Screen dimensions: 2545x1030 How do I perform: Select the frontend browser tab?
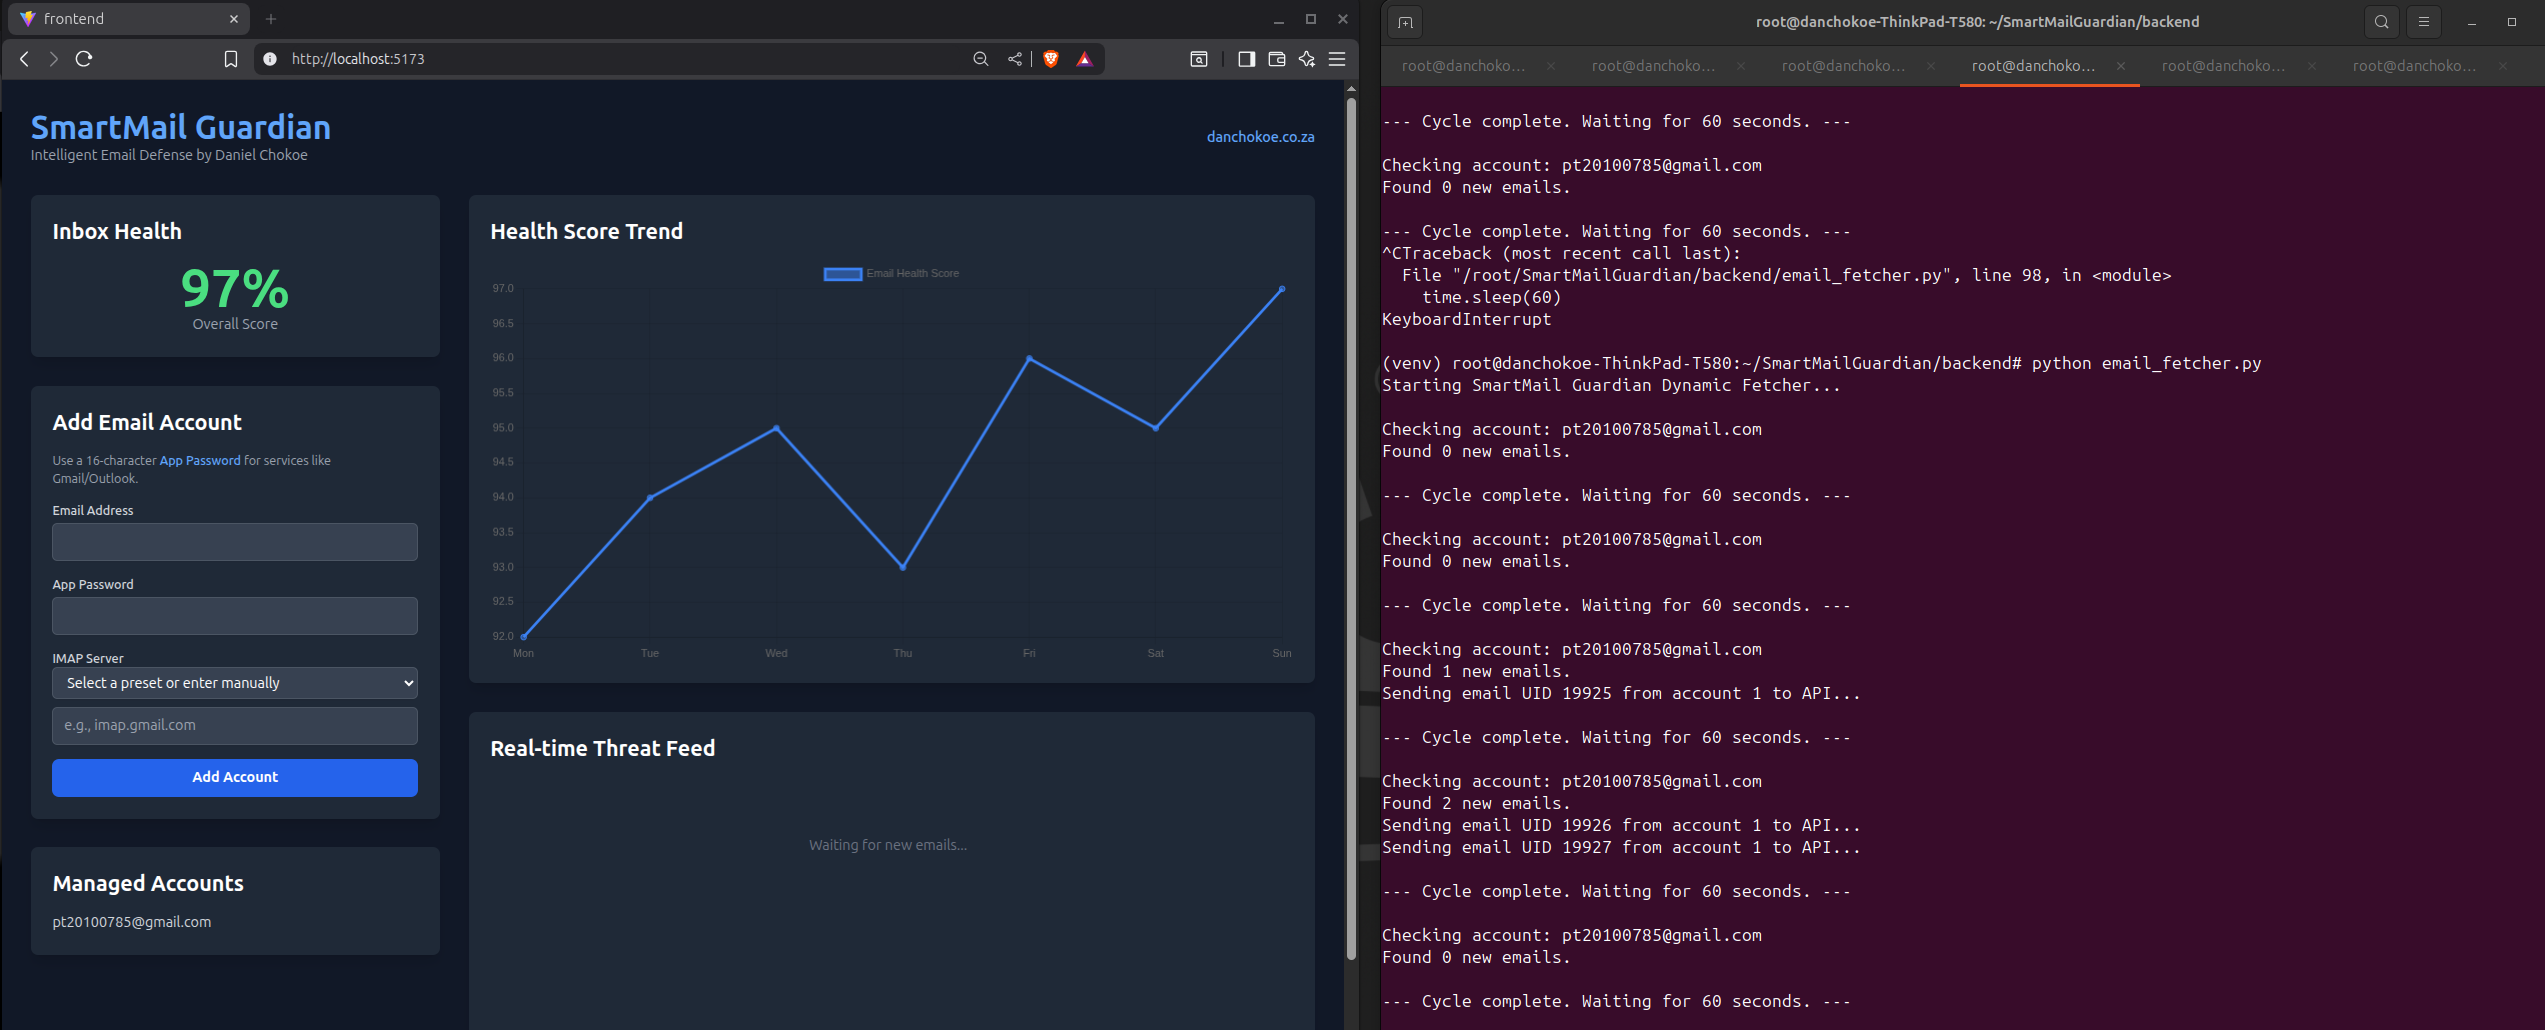100,19
